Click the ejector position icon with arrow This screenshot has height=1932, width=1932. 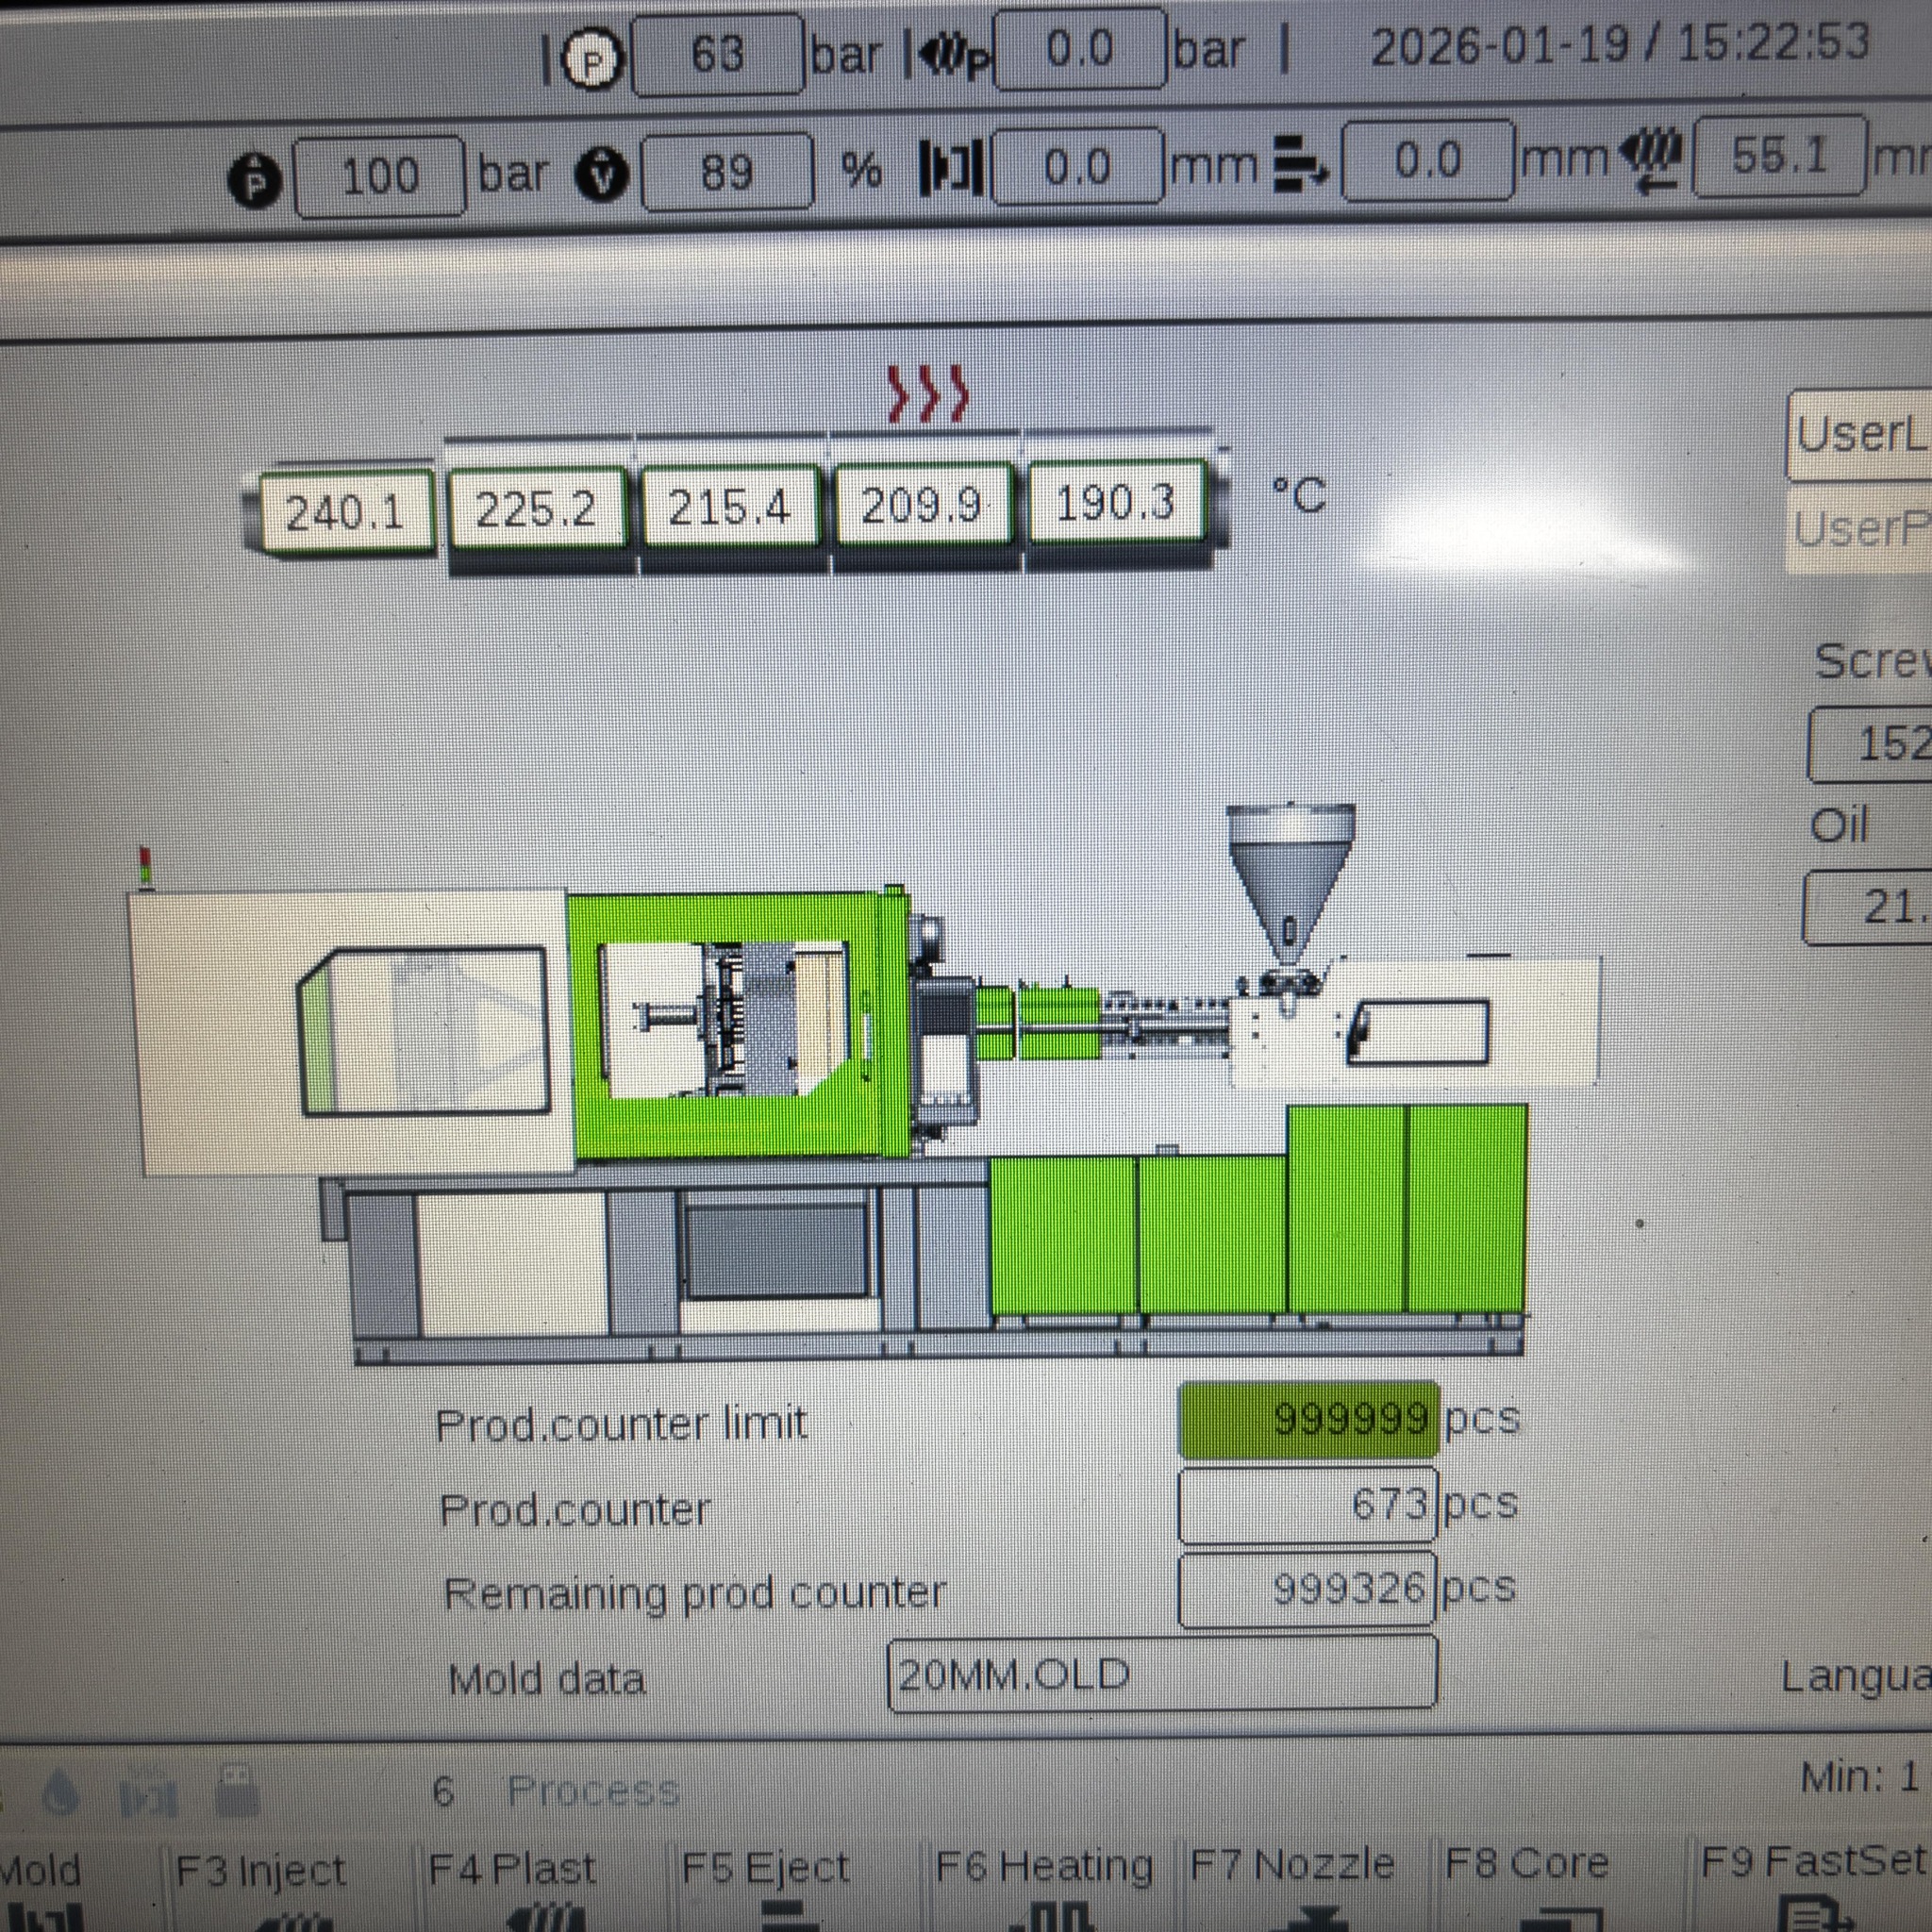click(x=1301, y=164)
